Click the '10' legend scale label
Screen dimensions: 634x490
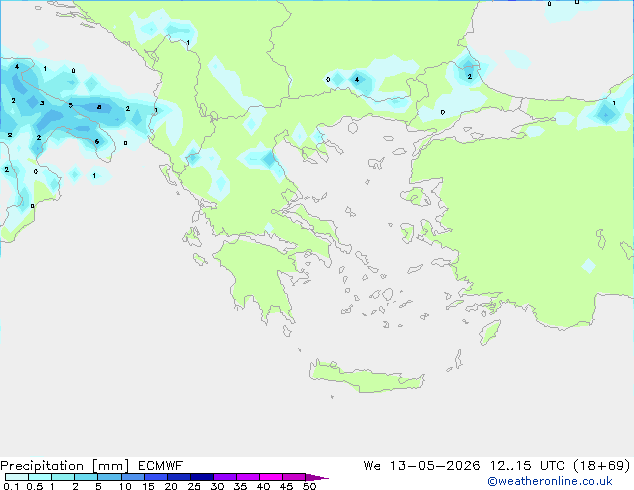(125, 486)
